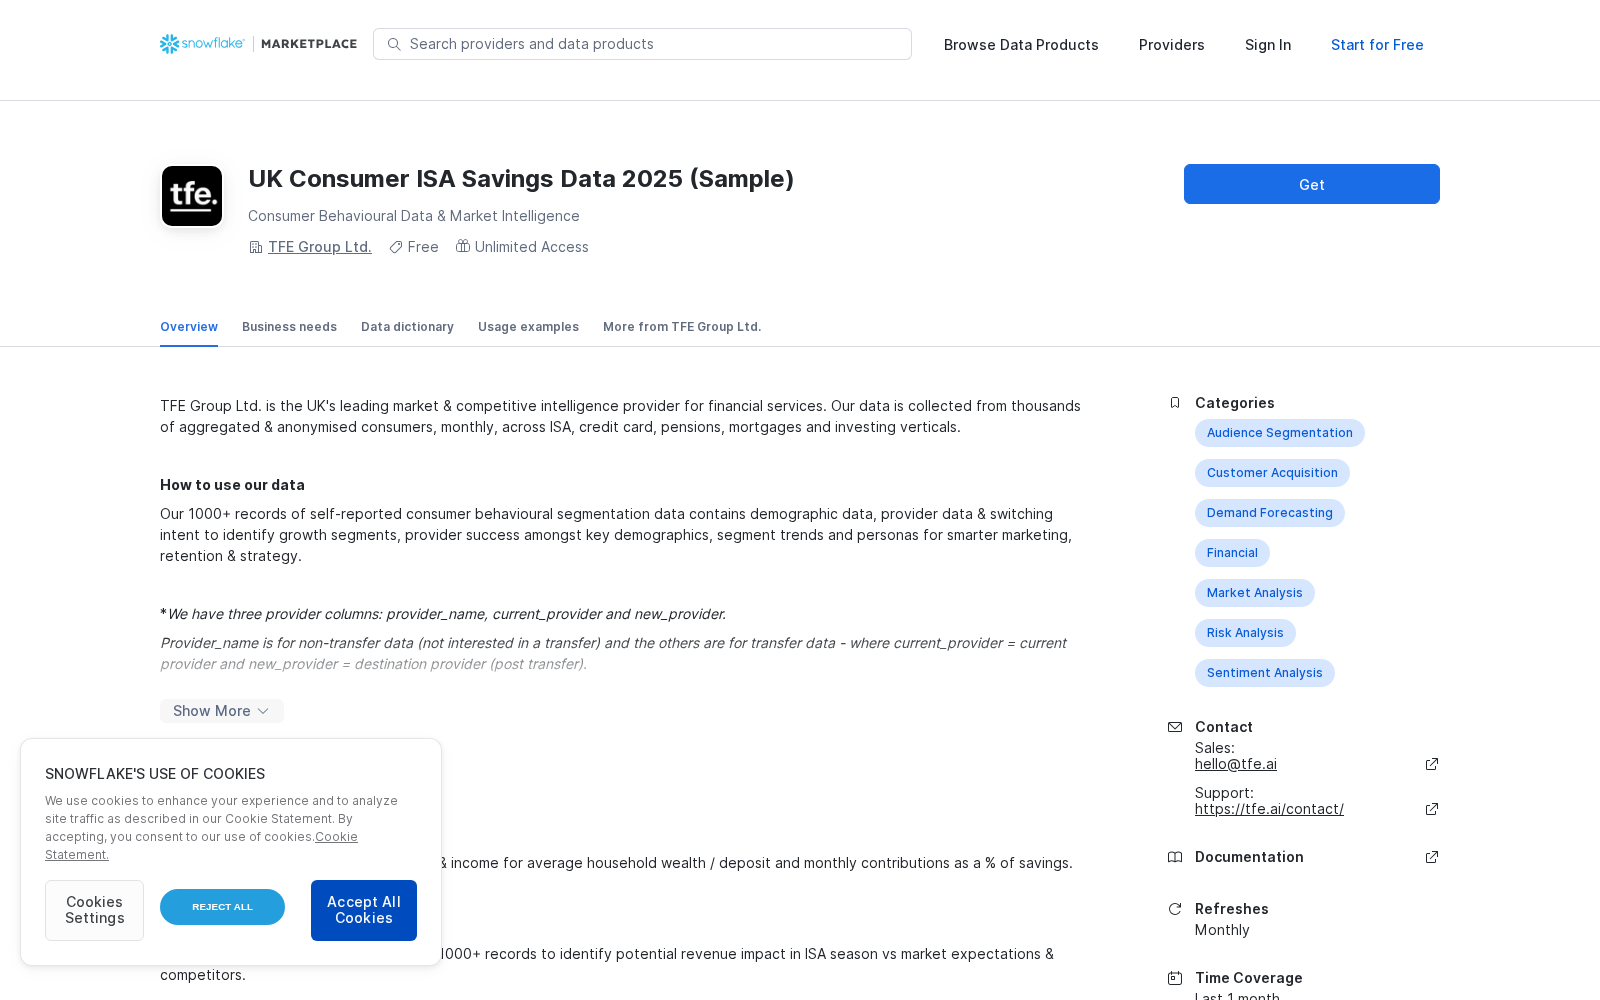
Task: Click the Refreshes circular arrow icon
Action: click(1175, 909)
